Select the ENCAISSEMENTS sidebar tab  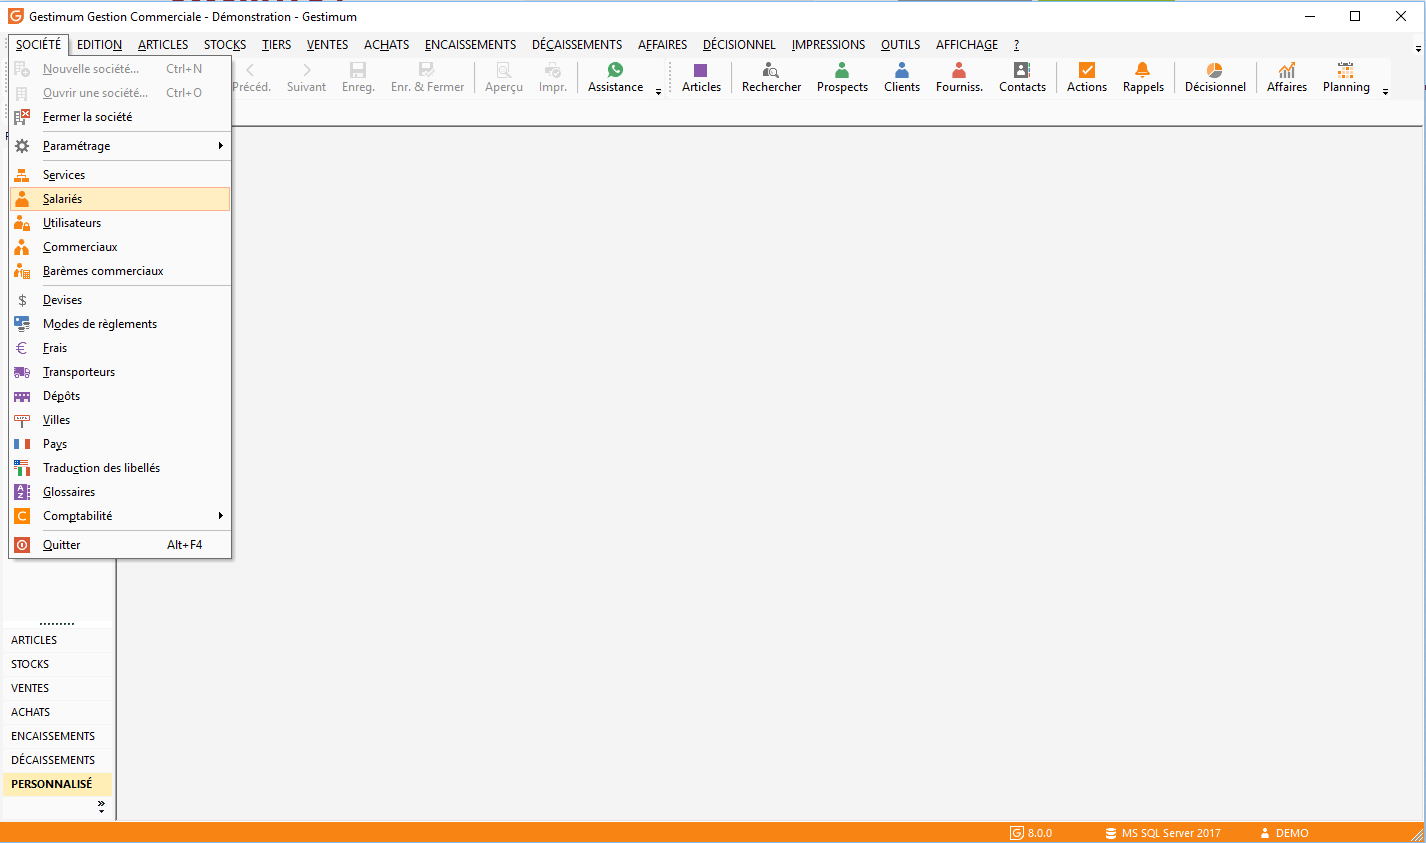[x=58, y=736]
